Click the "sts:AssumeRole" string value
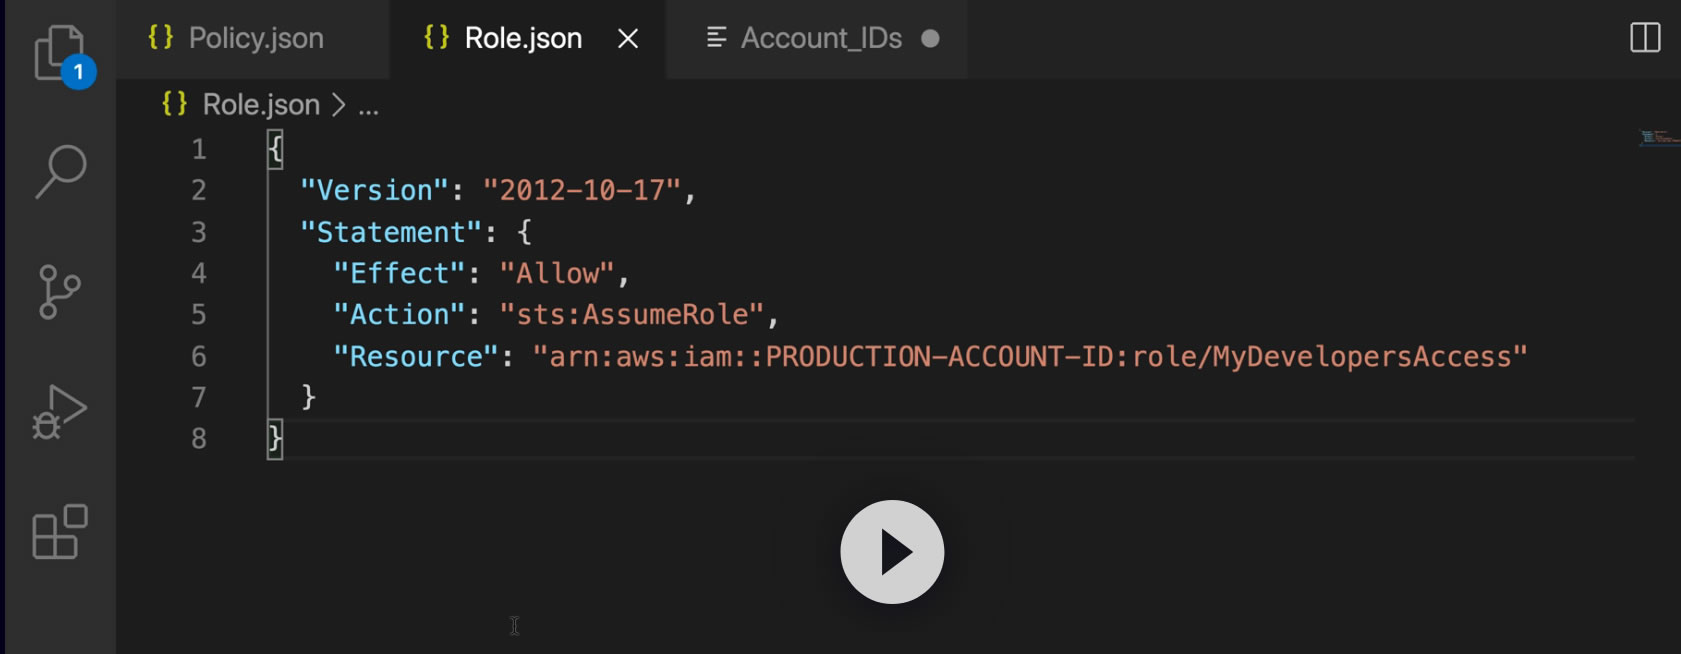The image size is (1681, 654). [632, 315]
